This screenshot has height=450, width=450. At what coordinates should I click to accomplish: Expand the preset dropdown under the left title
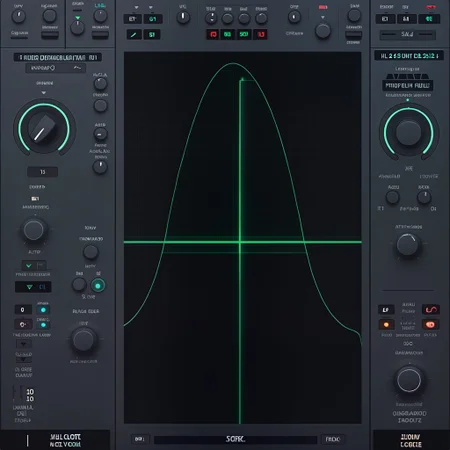[55, 68]
